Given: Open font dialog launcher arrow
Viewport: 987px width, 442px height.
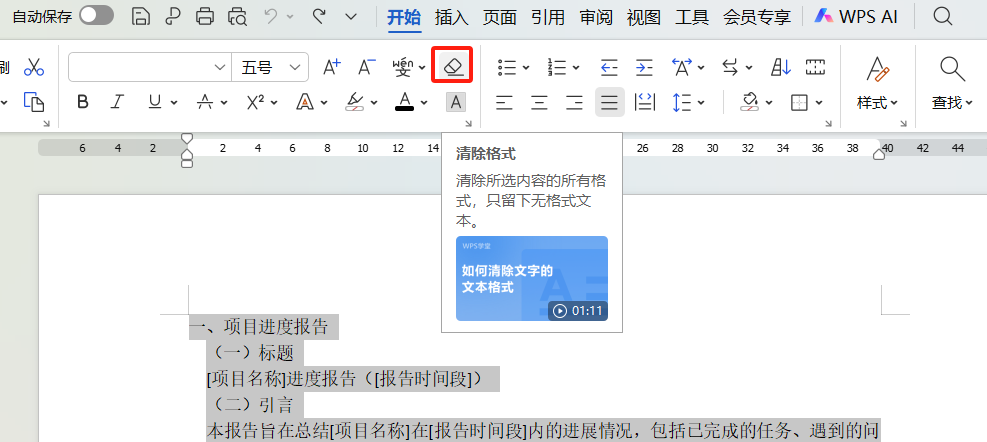Looking at the screenshot, I should (x=468, y=123).
